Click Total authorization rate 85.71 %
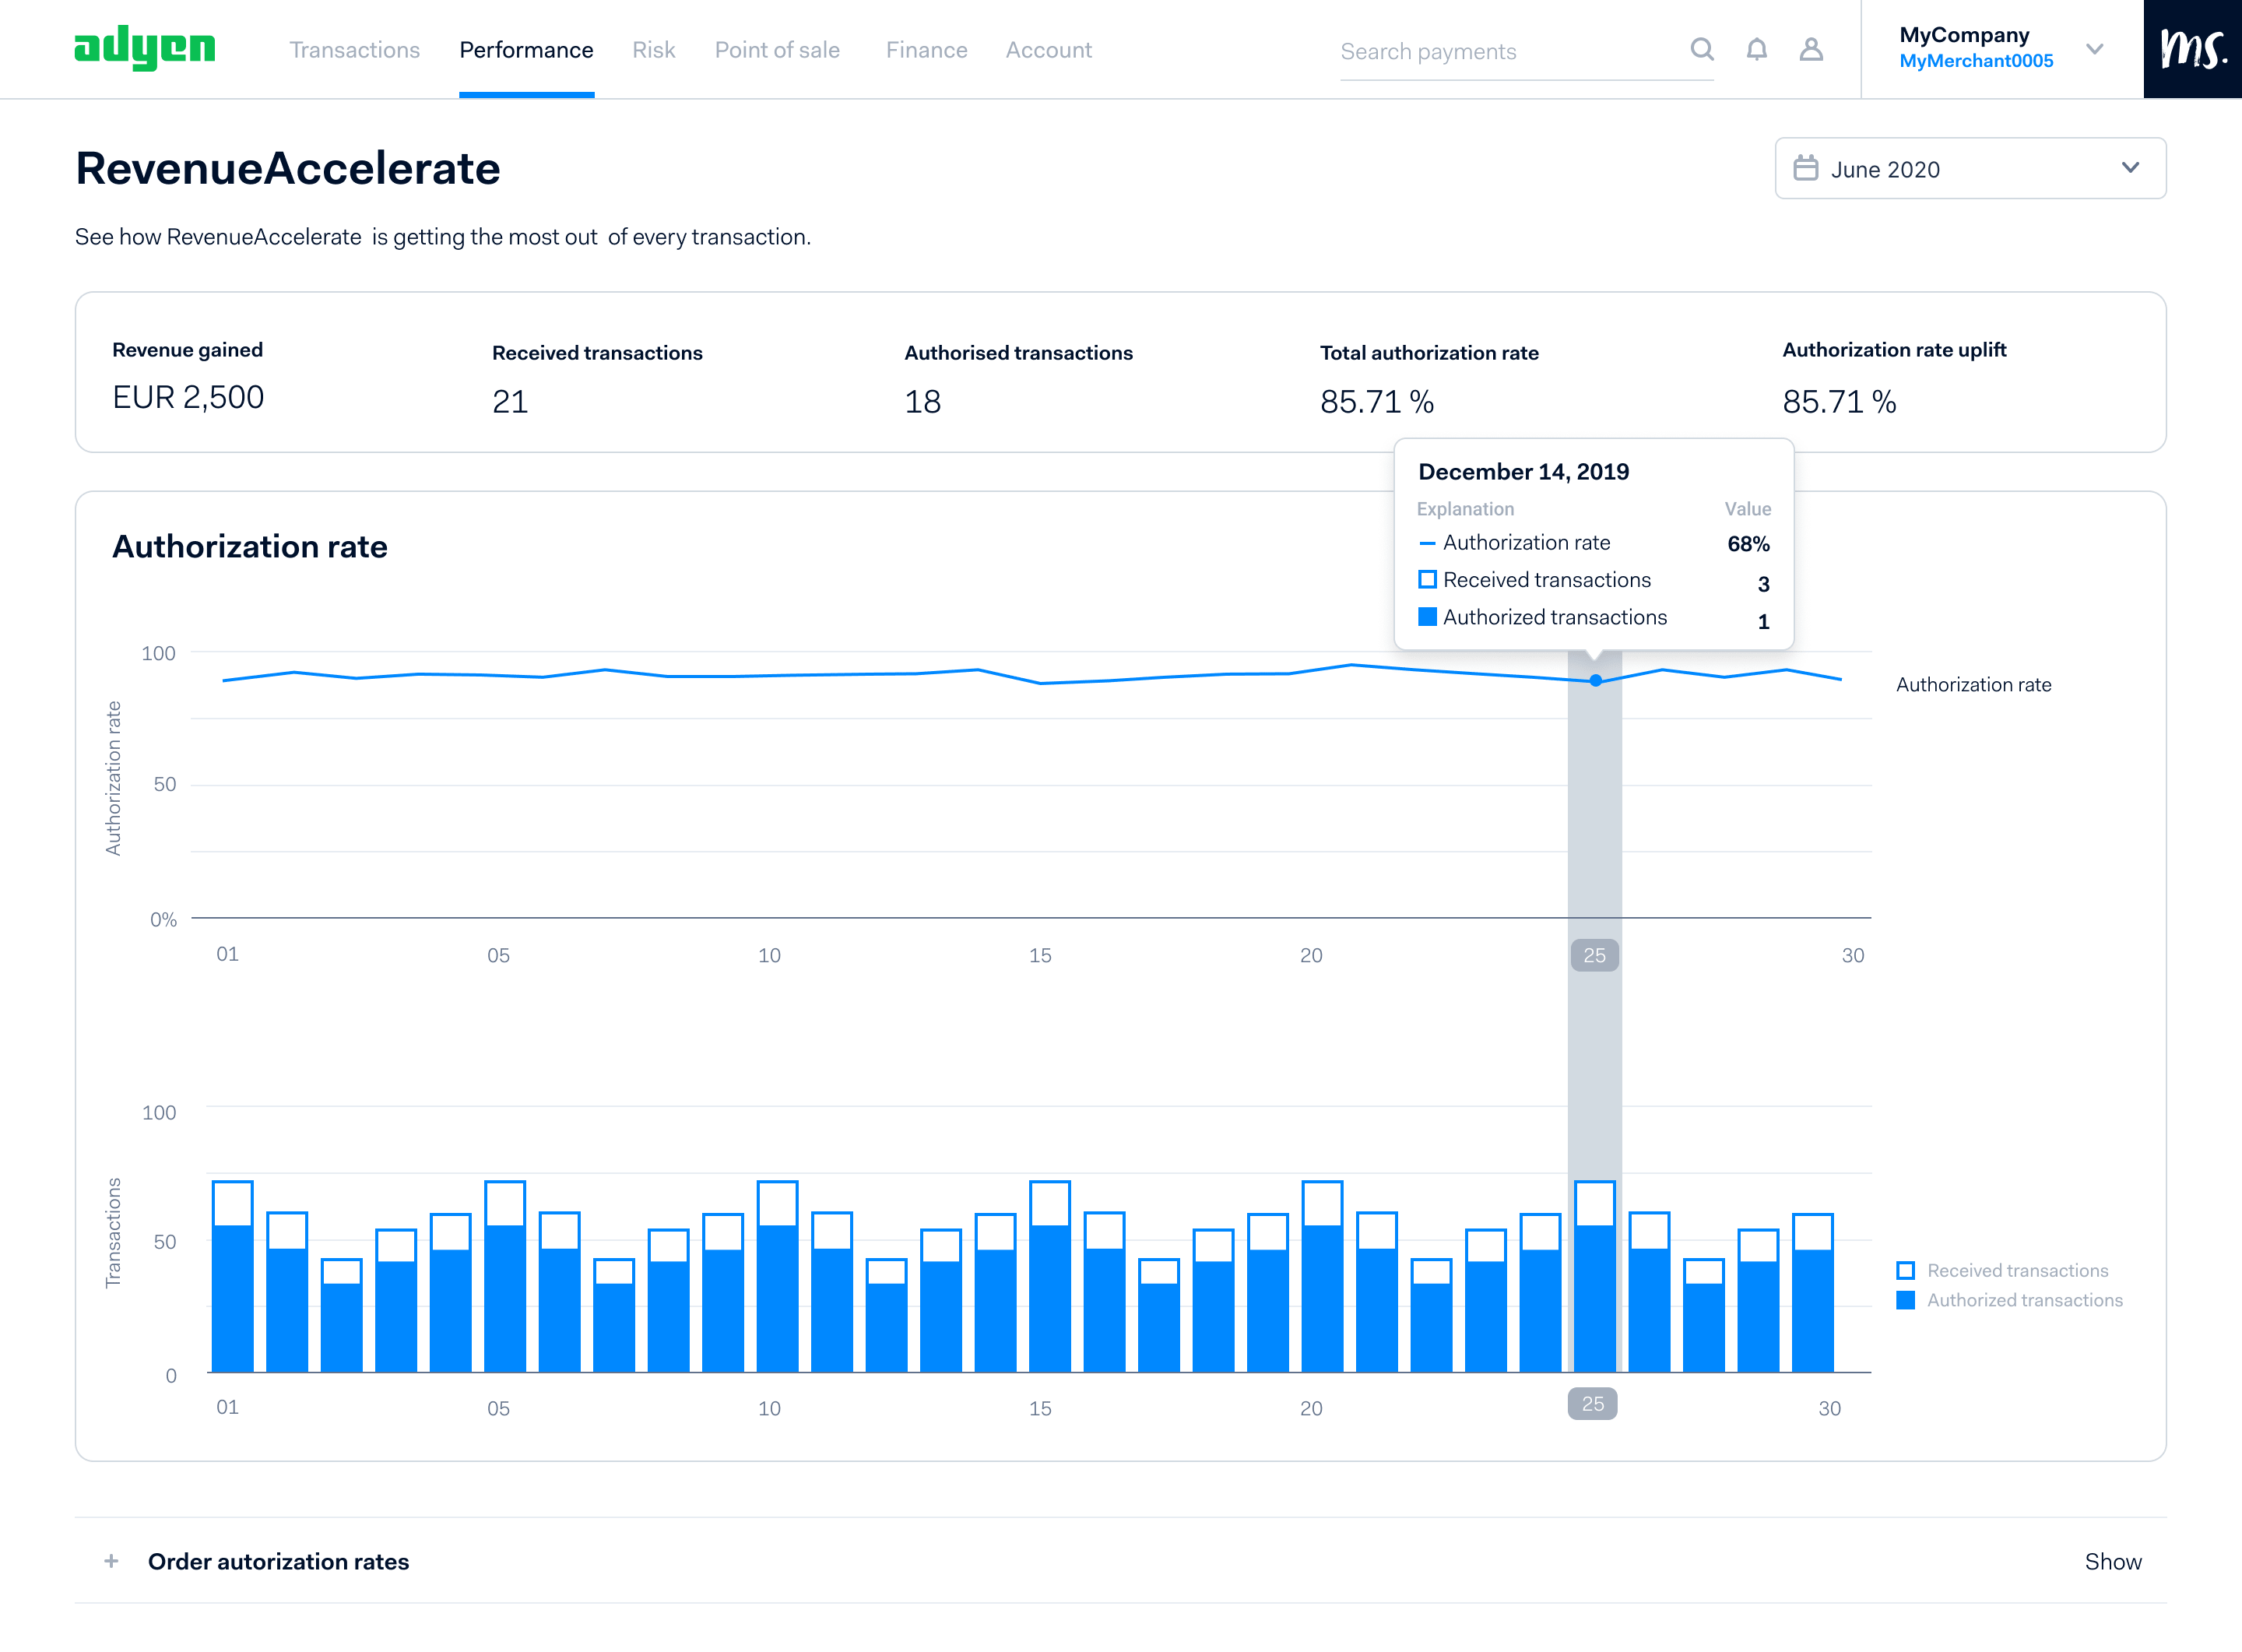Image resolution: width=2242 pixels, height=1652 pixels. pyautogui.click(x=1377, y=402)
